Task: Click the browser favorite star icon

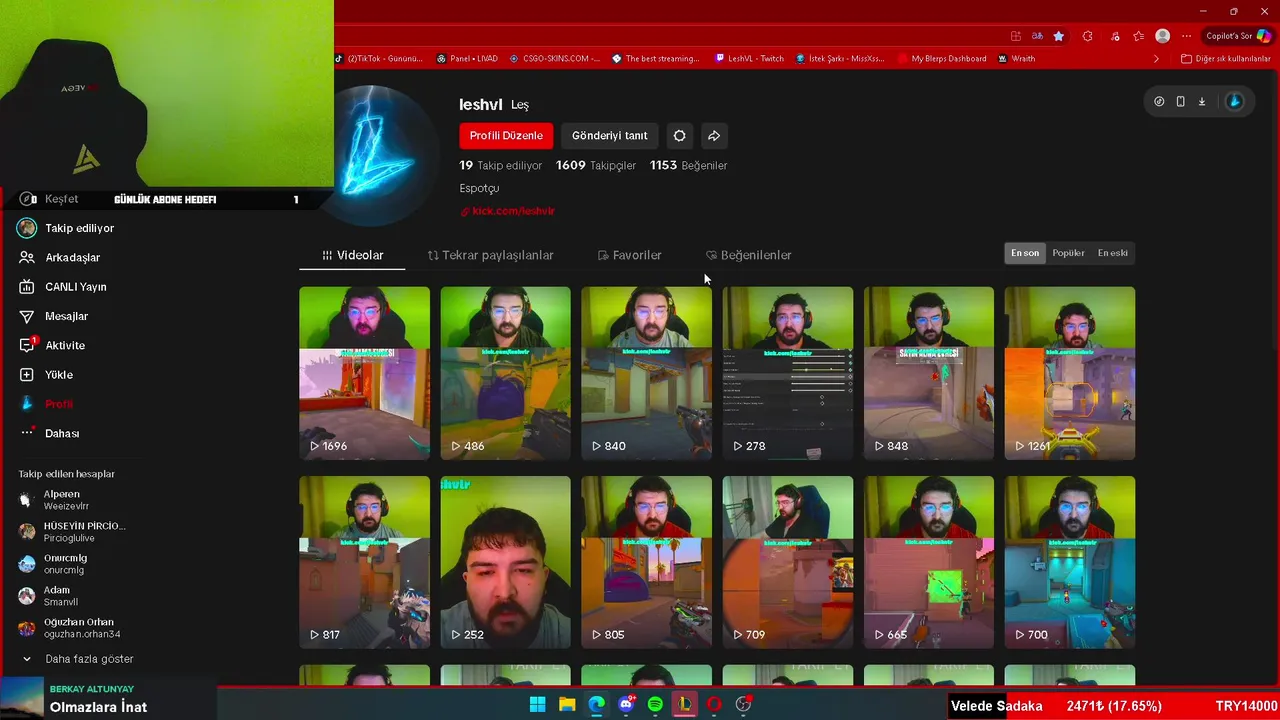Action: (x=1058, y=36)
